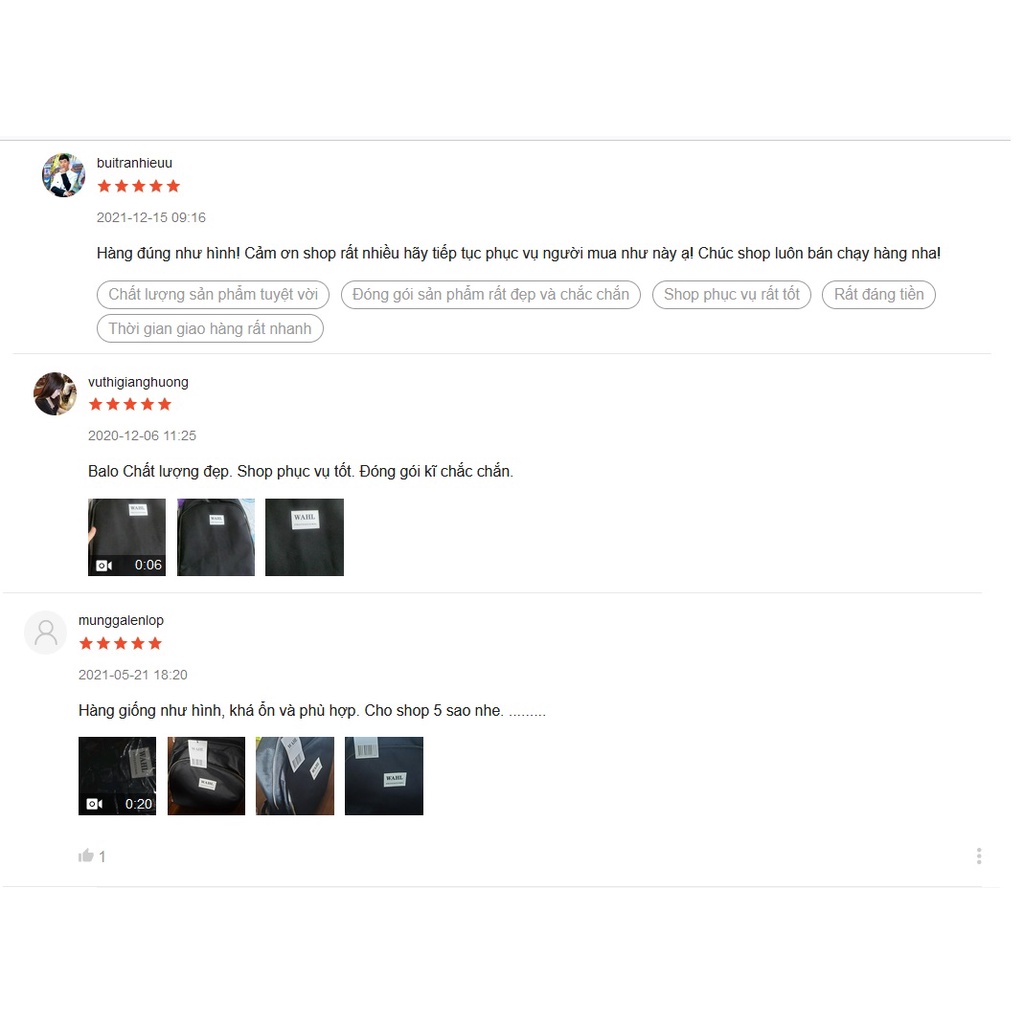Viewport: 1024px width, 1024px height.
Task: Open buitranhieuu's profile avatar
Action: click(x=63, y=175)
